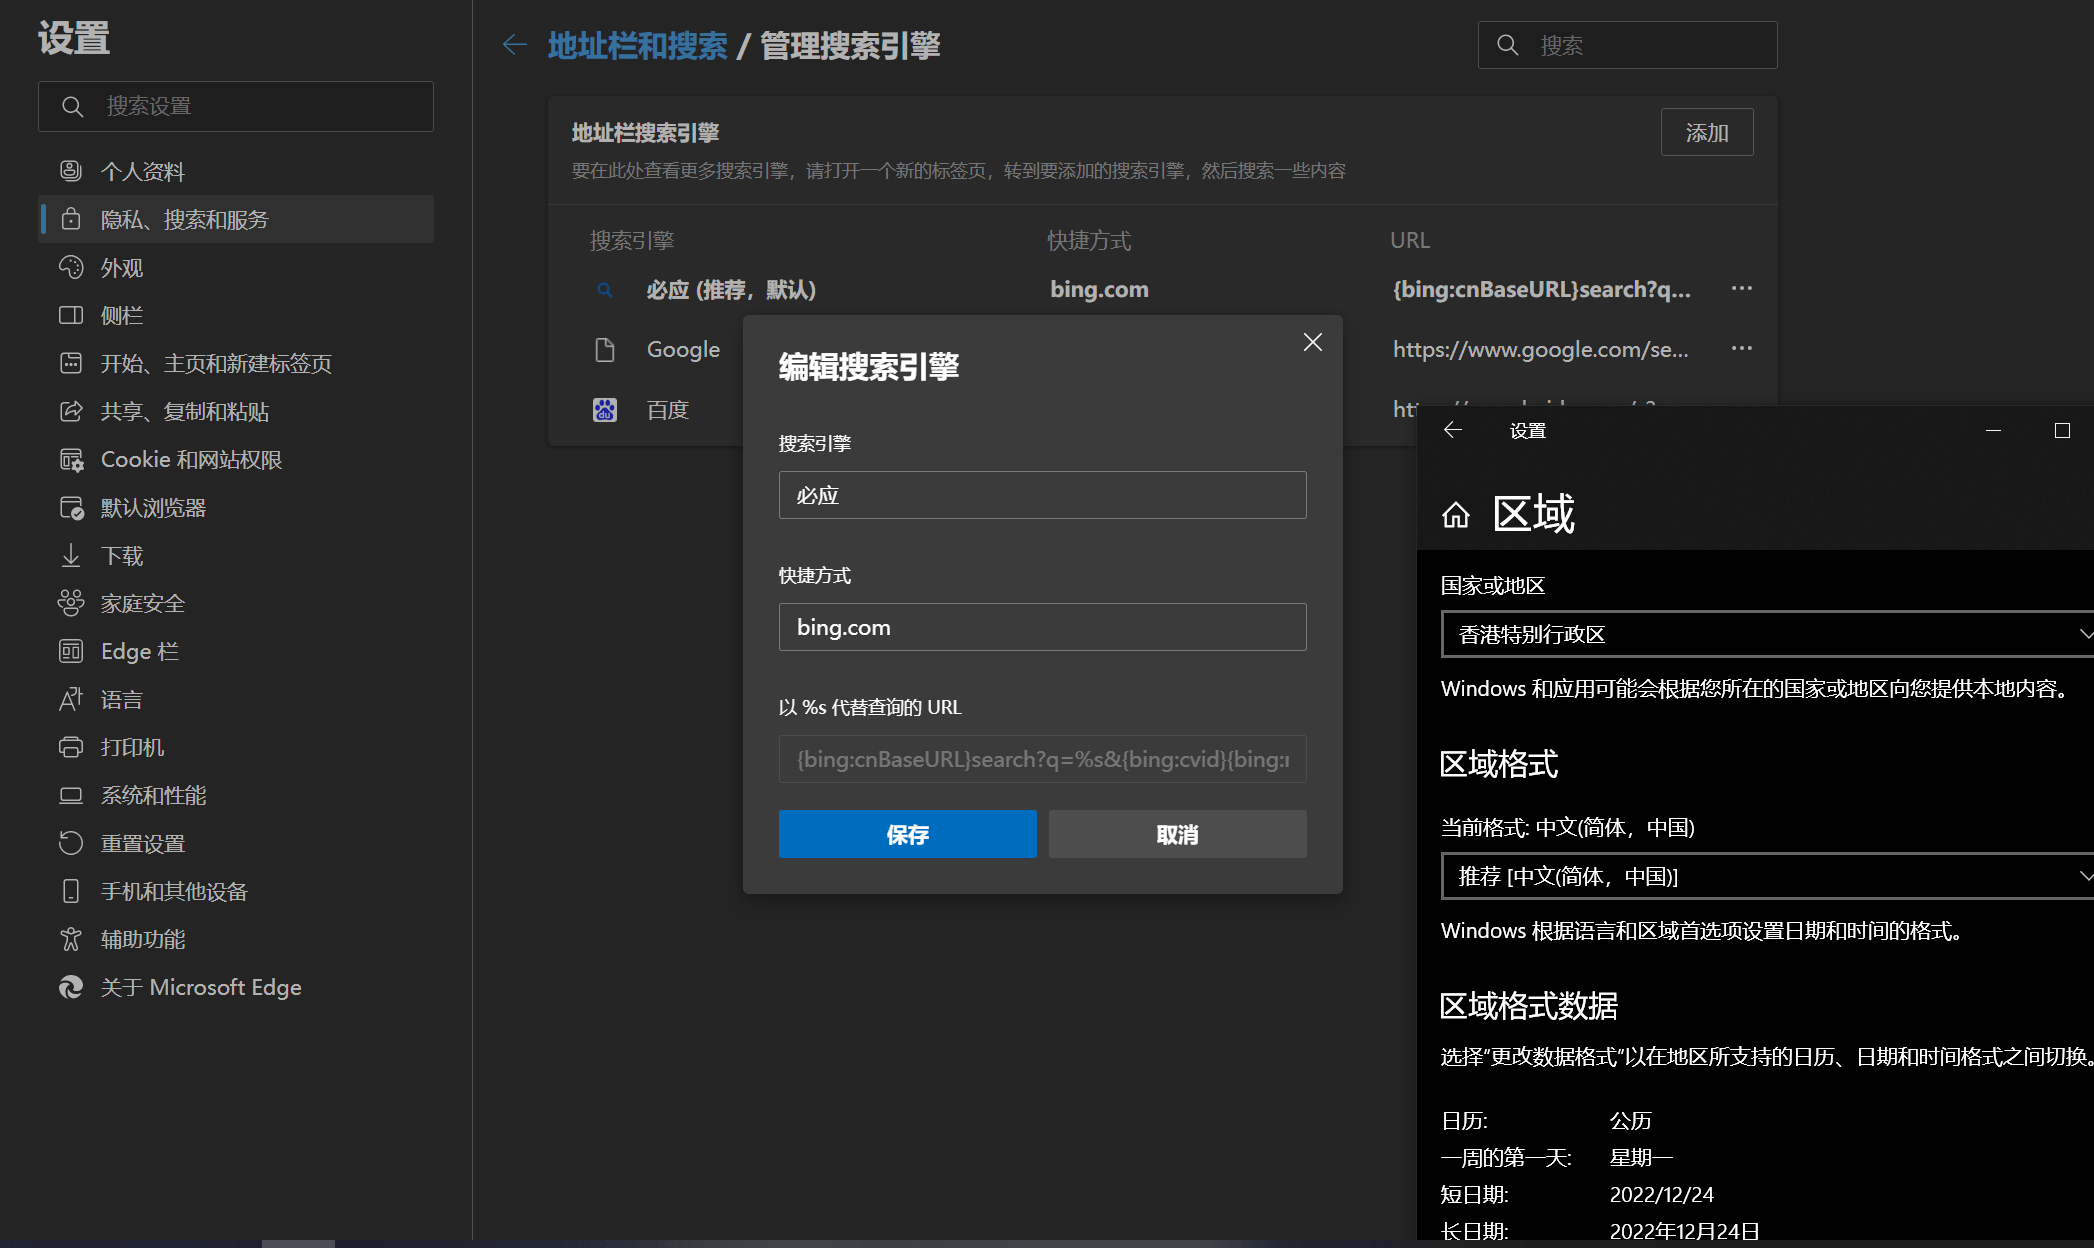This screenshot has width=2094, height=1248.
Task: Click the back arrow beside 地址栏和搜索
Action: (513, 45)
